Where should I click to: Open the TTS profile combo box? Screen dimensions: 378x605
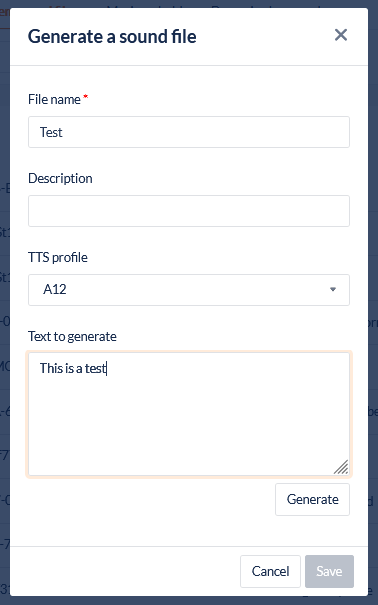[189, 290]
